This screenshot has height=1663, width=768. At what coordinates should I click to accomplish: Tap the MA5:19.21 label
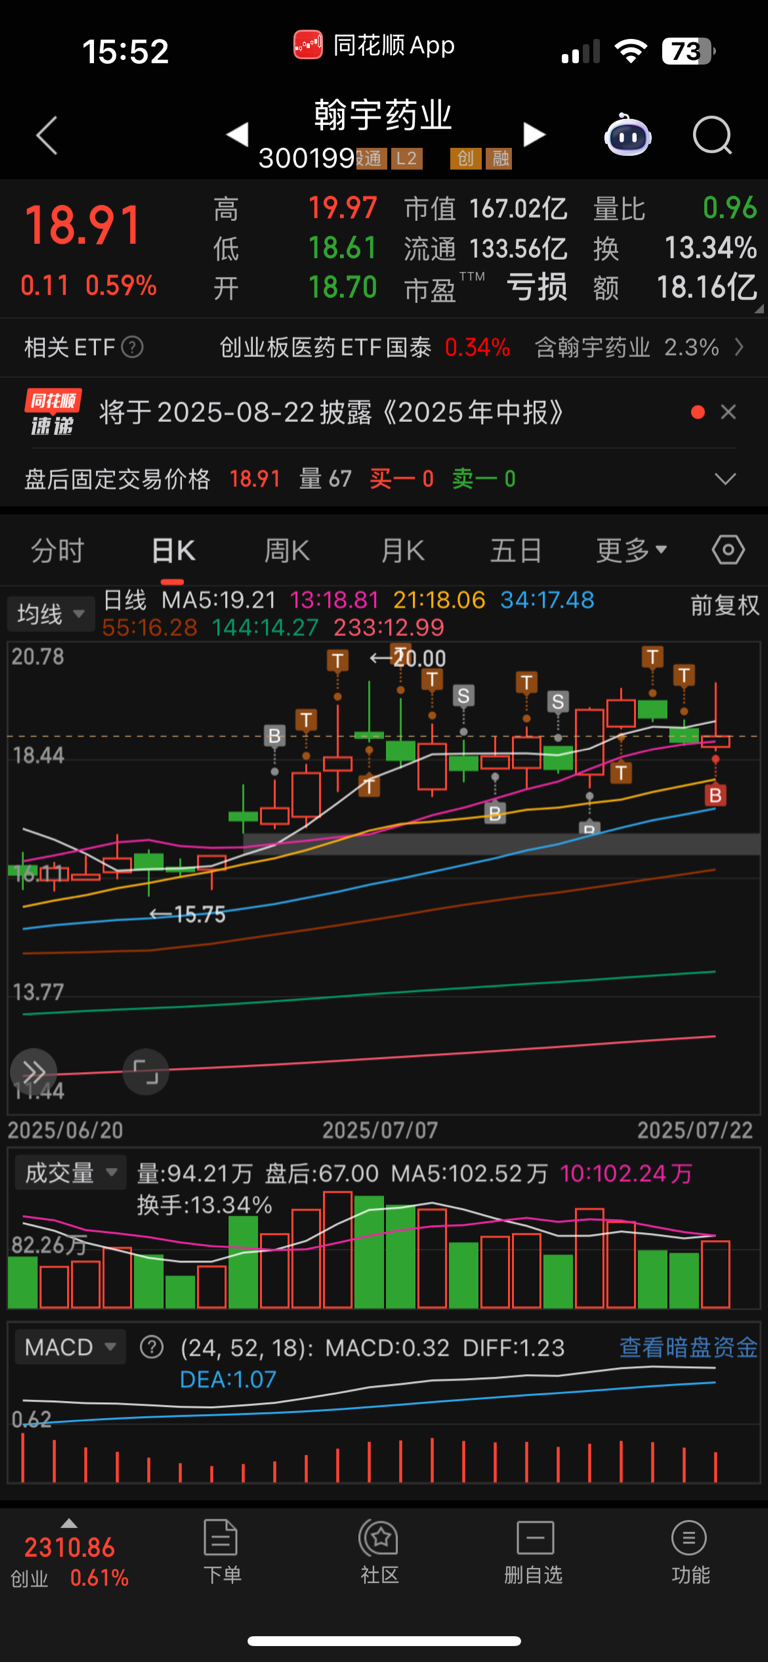coord(219,600)
